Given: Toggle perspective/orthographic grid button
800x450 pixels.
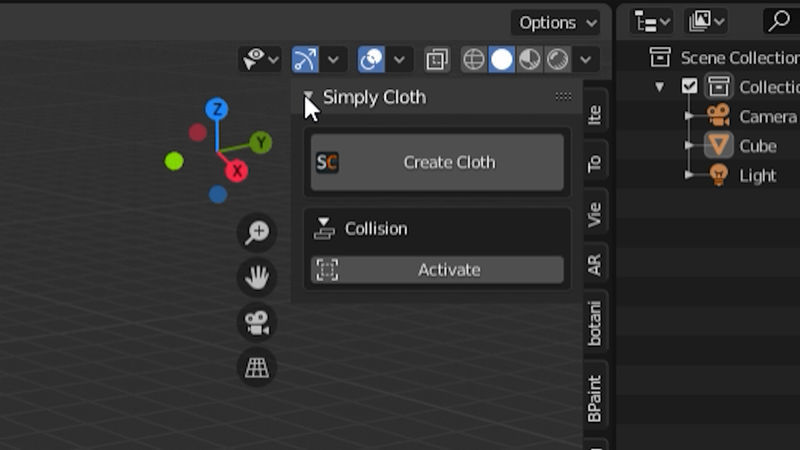Looking at the screenshot, I should [257, 367].
